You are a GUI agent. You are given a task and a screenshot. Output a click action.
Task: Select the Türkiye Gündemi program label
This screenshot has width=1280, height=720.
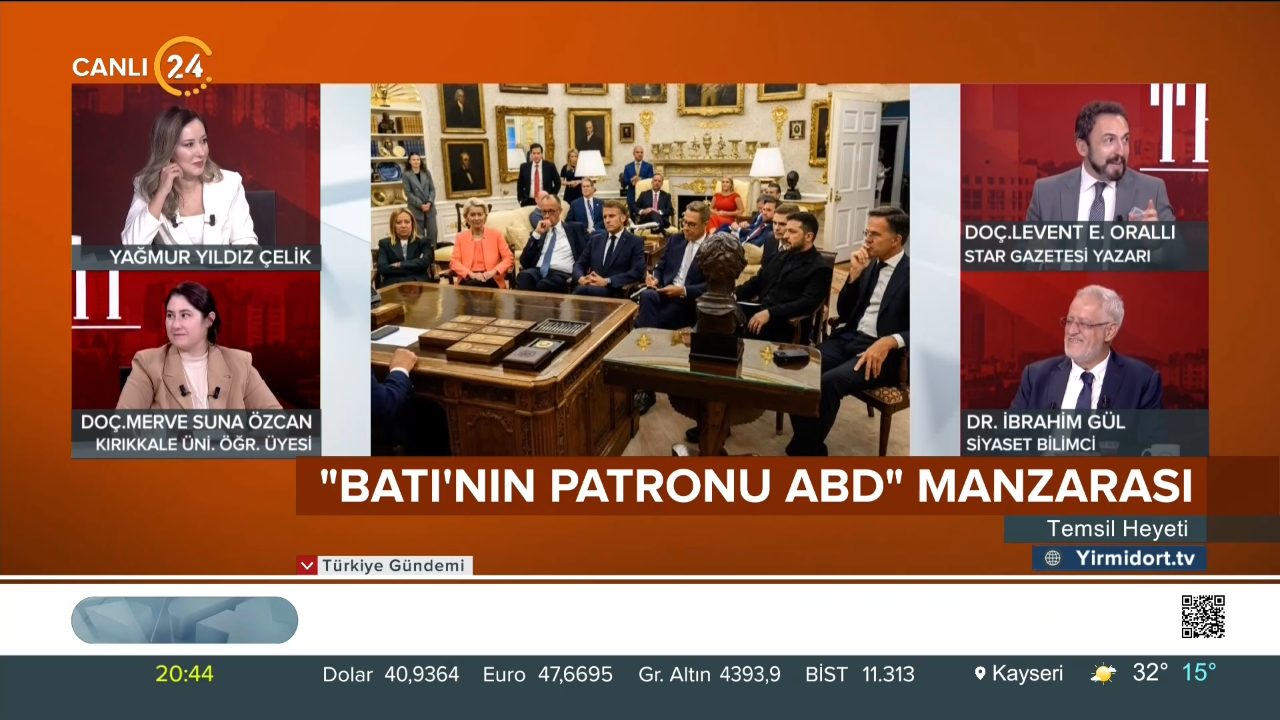coord(394,566)
